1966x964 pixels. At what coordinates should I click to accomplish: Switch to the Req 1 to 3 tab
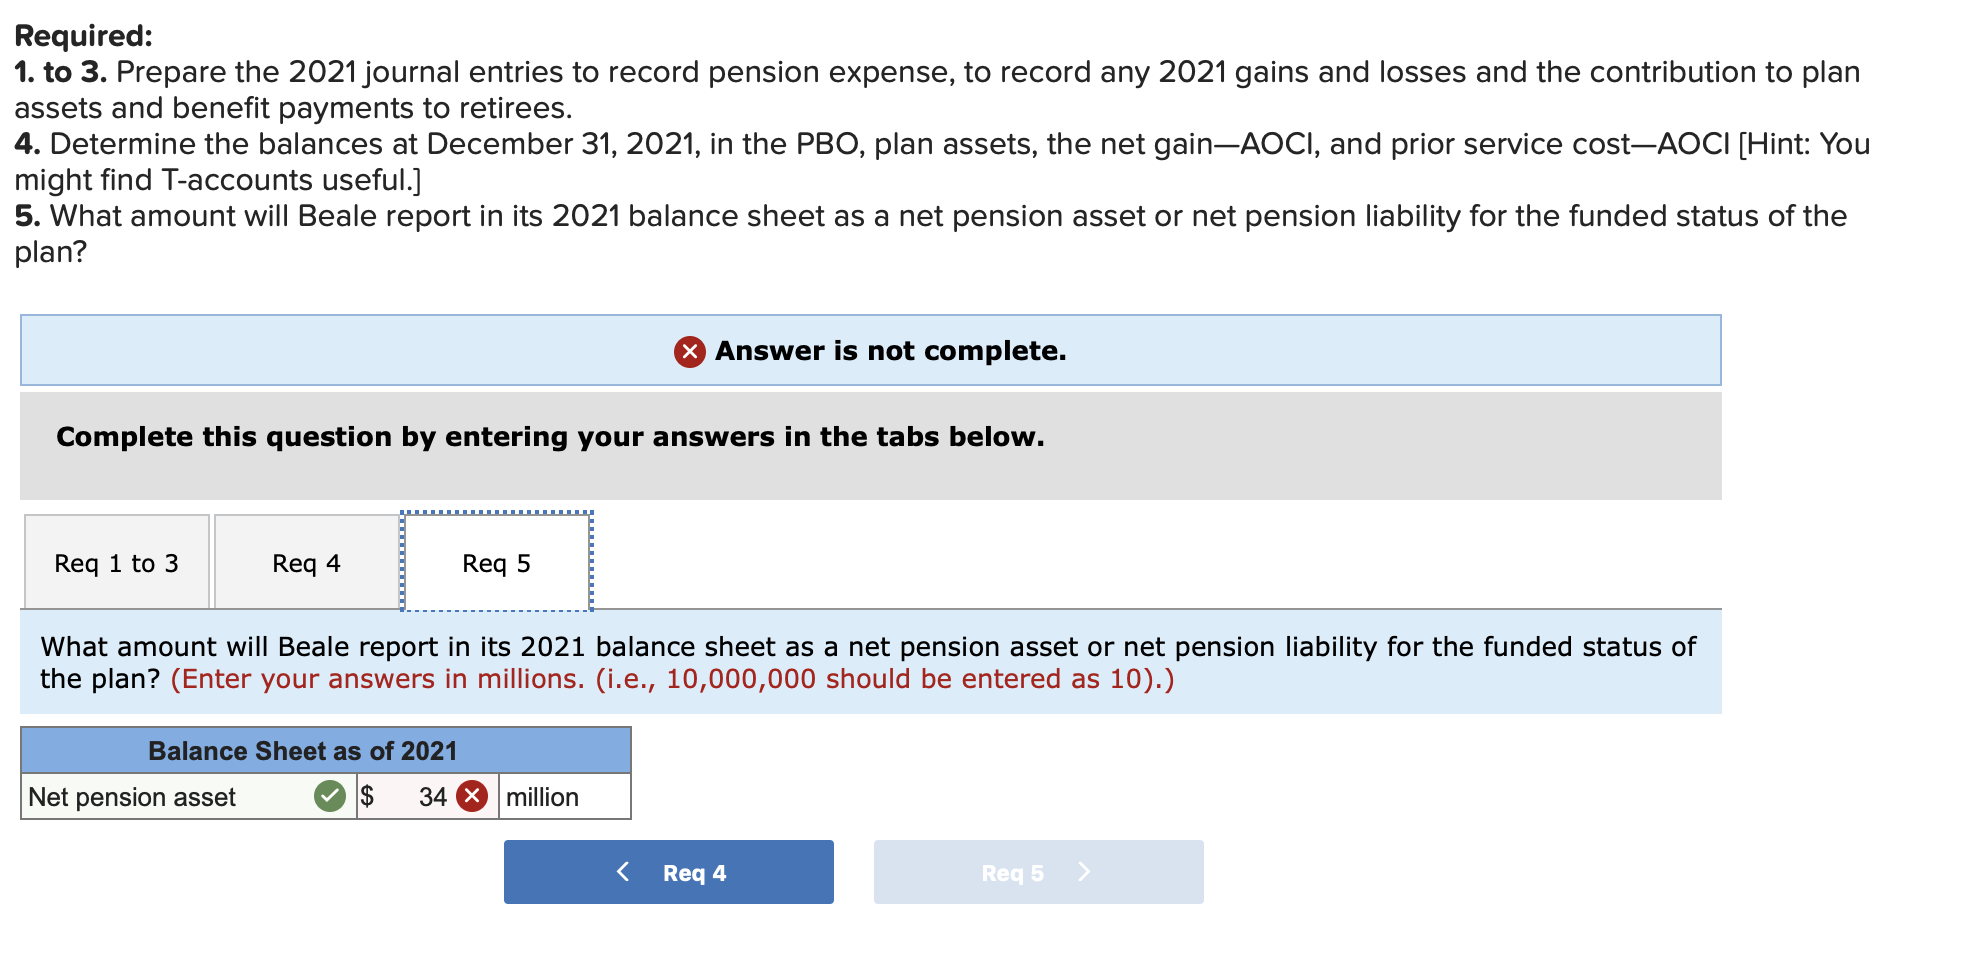(x=116, y=562)
